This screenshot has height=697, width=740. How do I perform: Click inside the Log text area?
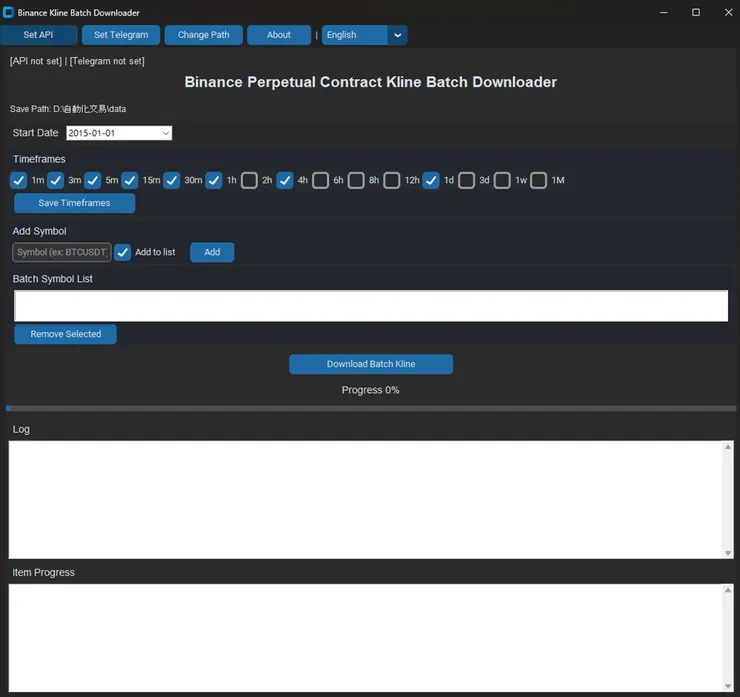[366, 500]
